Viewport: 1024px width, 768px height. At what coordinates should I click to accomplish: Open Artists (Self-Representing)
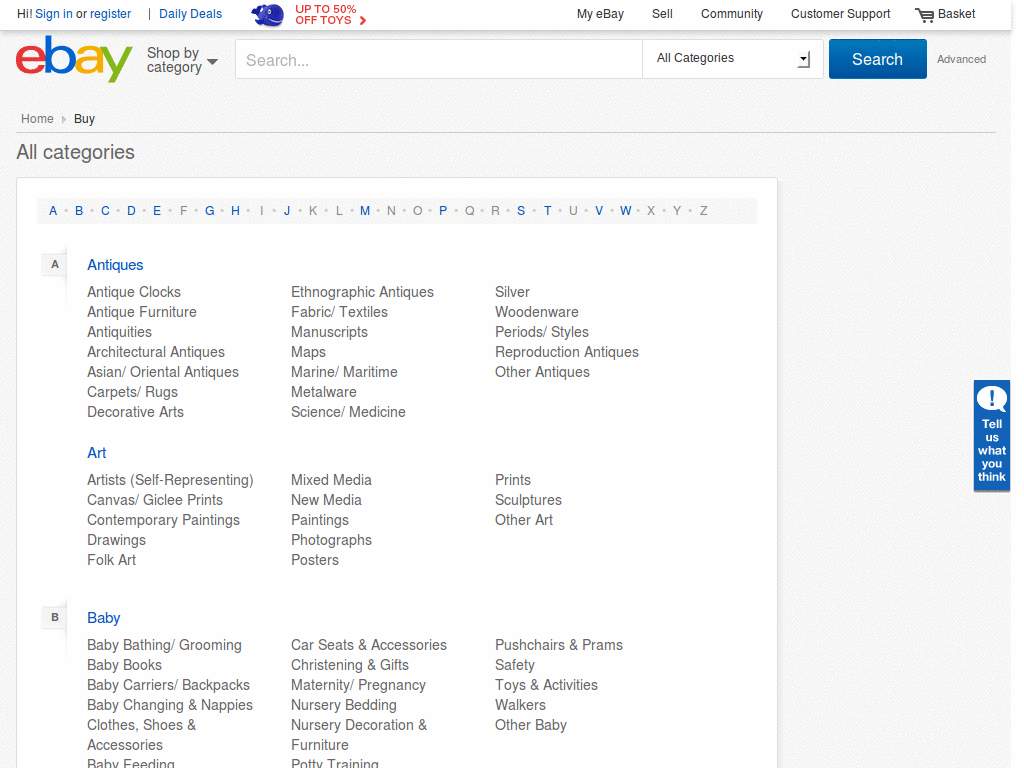pyautogui.click(x=170, y=480)
